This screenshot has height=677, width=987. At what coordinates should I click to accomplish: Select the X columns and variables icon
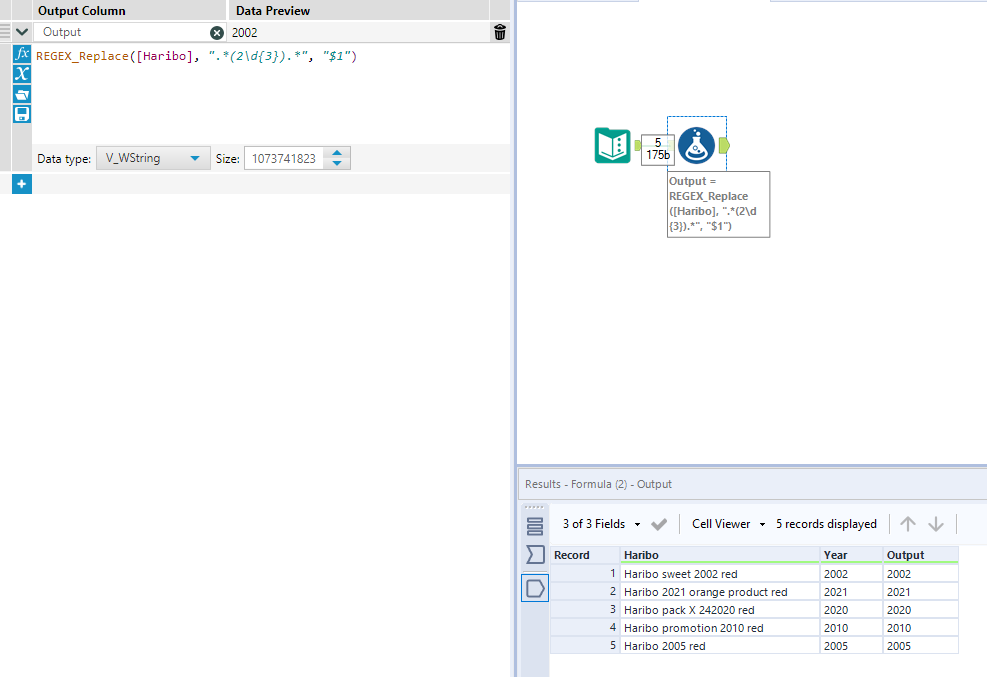21,74
